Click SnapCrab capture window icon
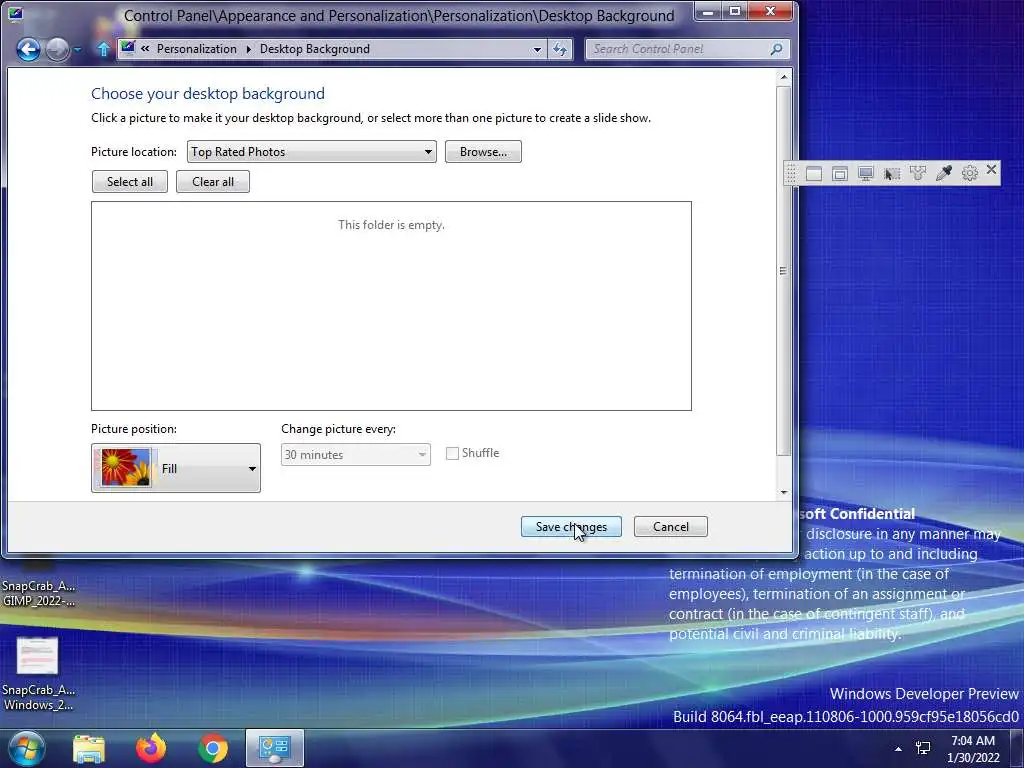The height and width of the screenshot is (768, 1024). tap(814, 174)
